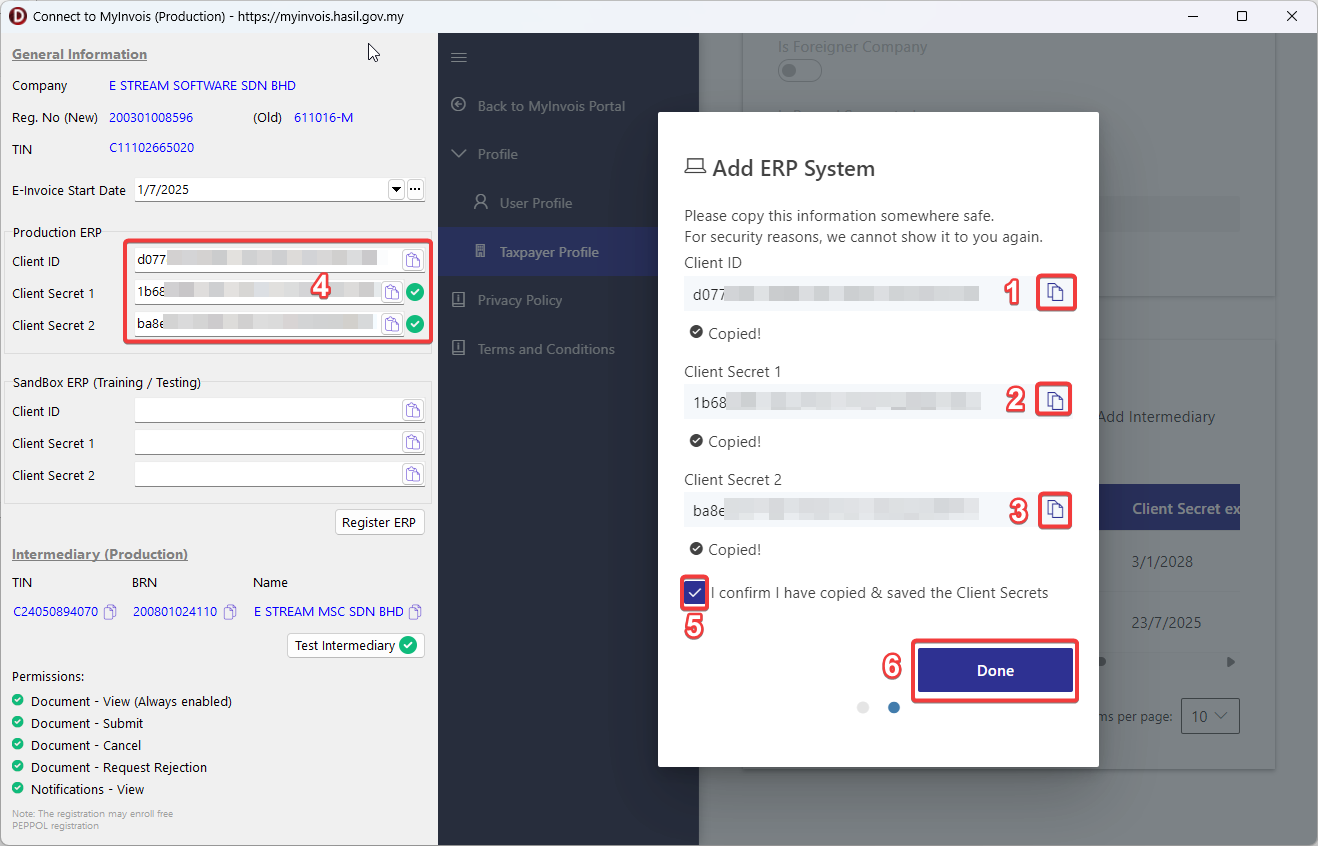The image size is (1318, 846).
Task: Open the E-Invoice Start Date dropdown
Action: [395, 190]
